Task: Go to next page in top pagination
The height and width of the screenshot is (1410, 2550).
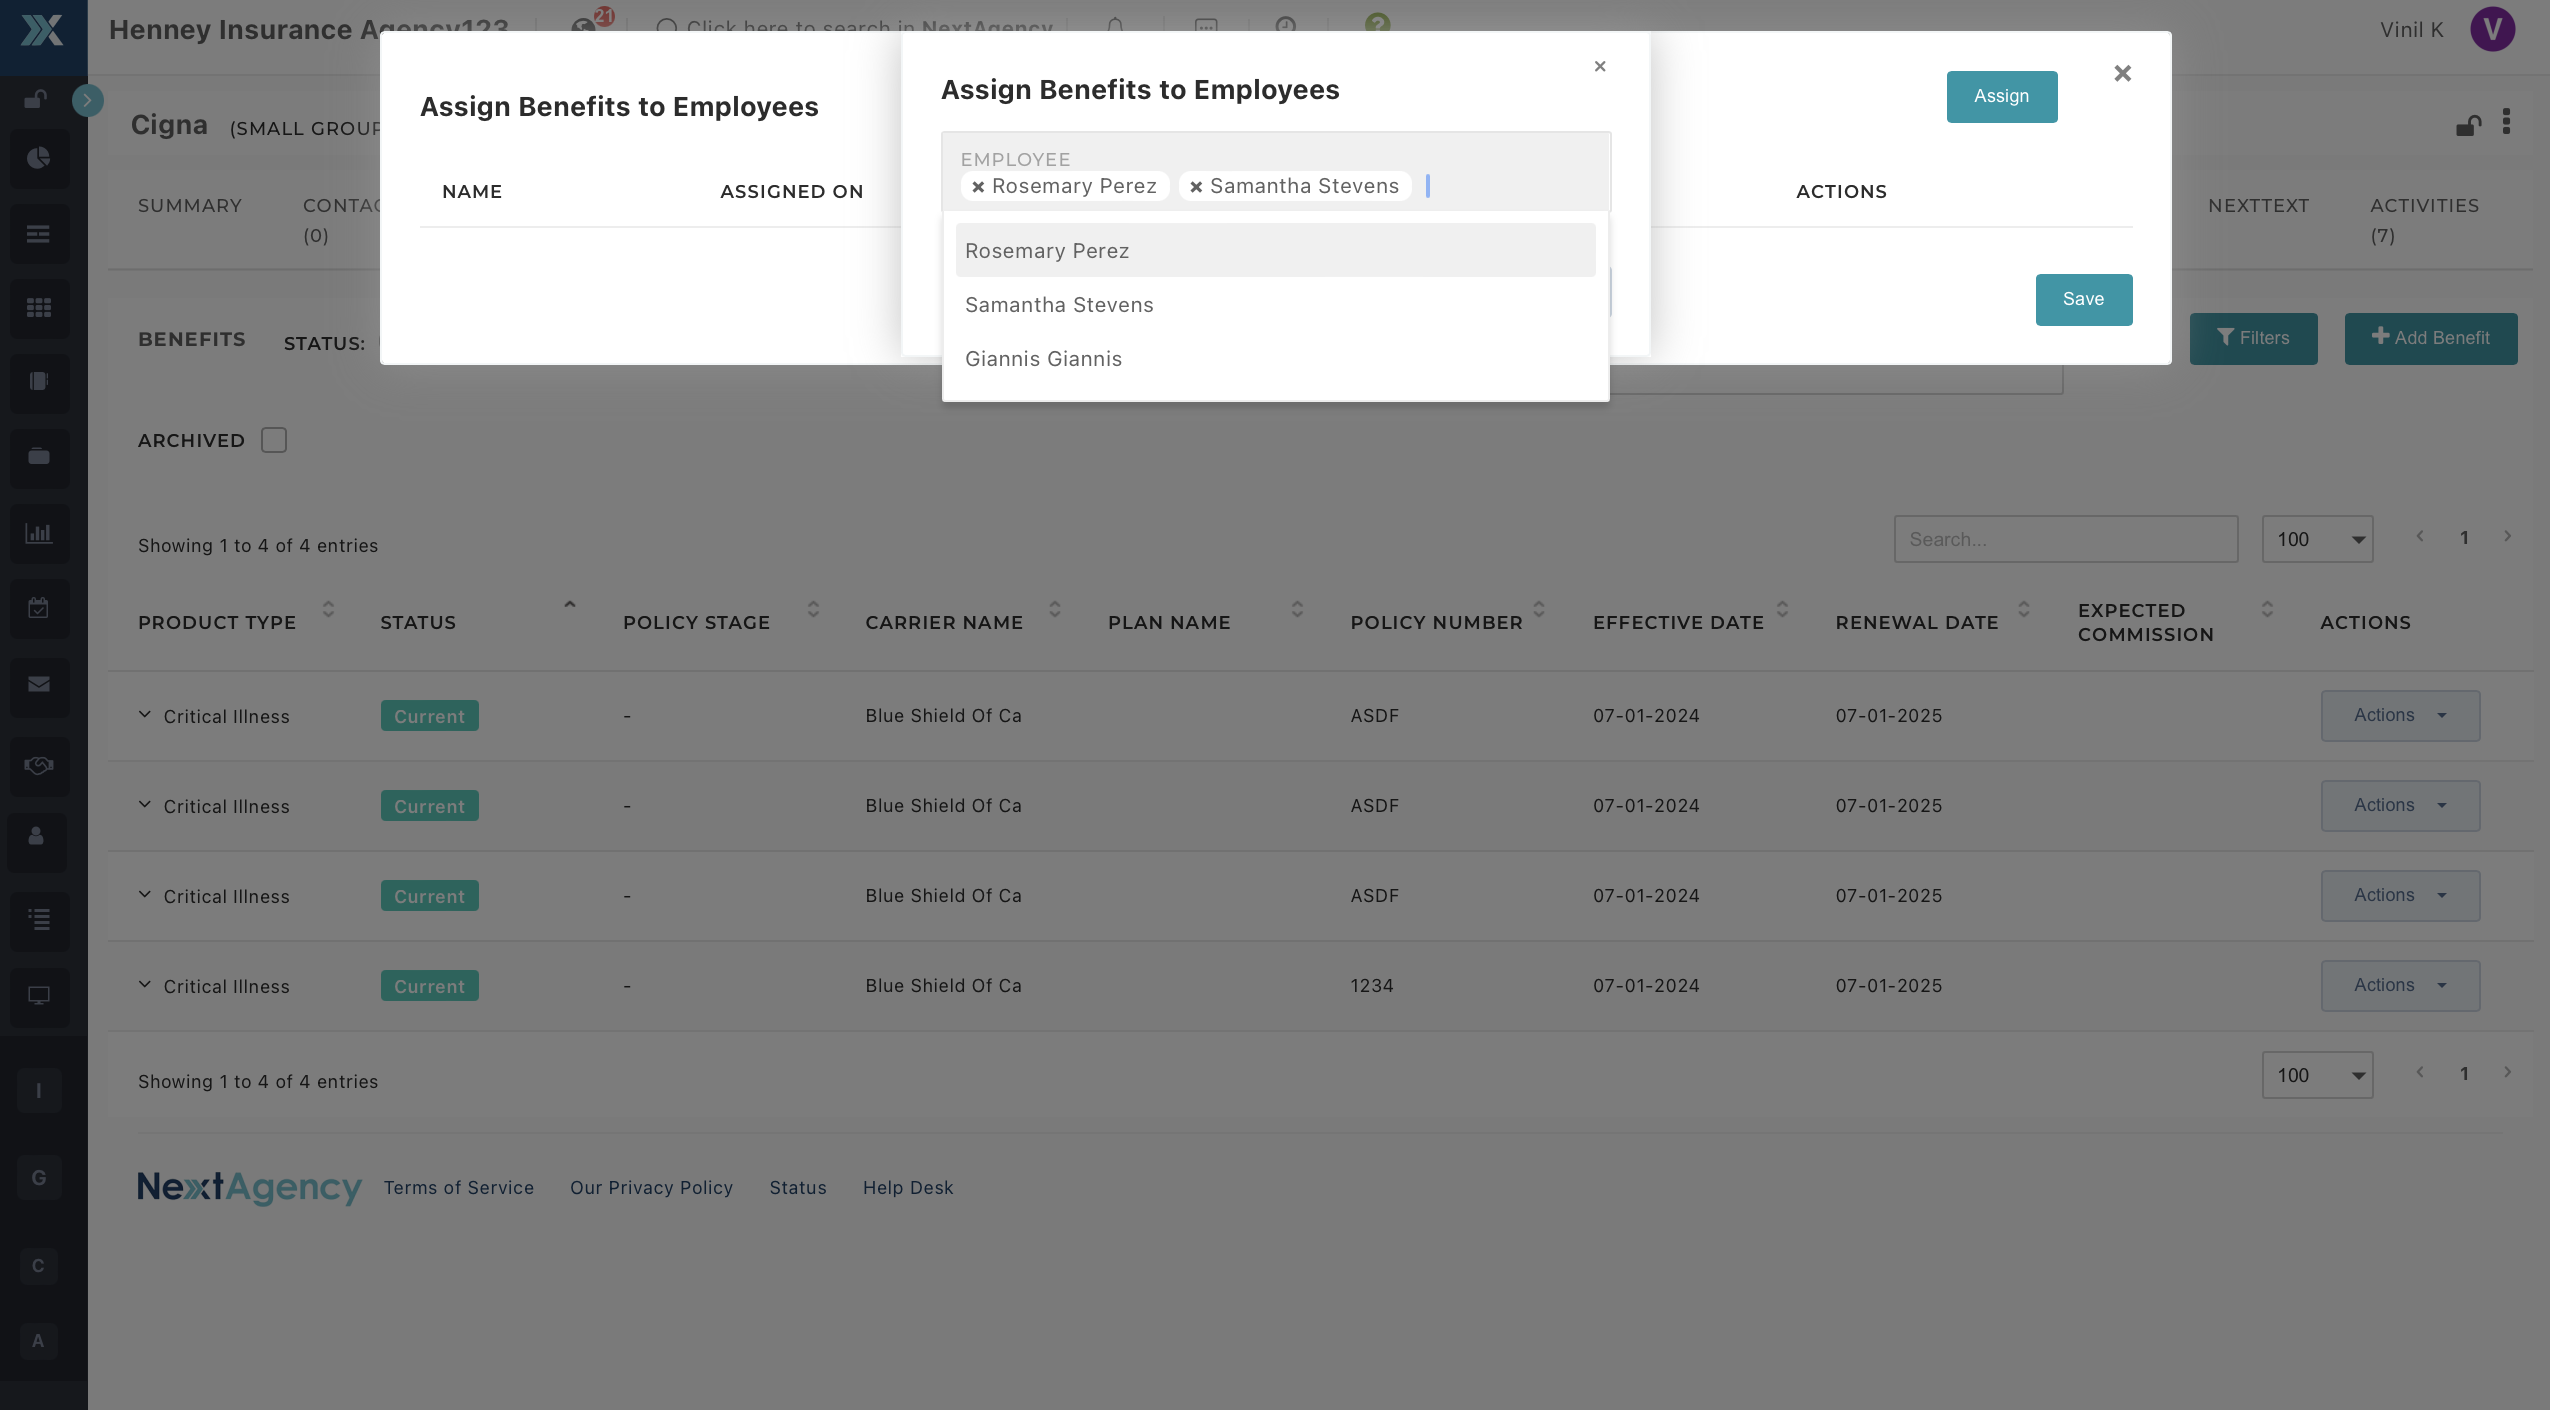Action: pos(2508,537)
